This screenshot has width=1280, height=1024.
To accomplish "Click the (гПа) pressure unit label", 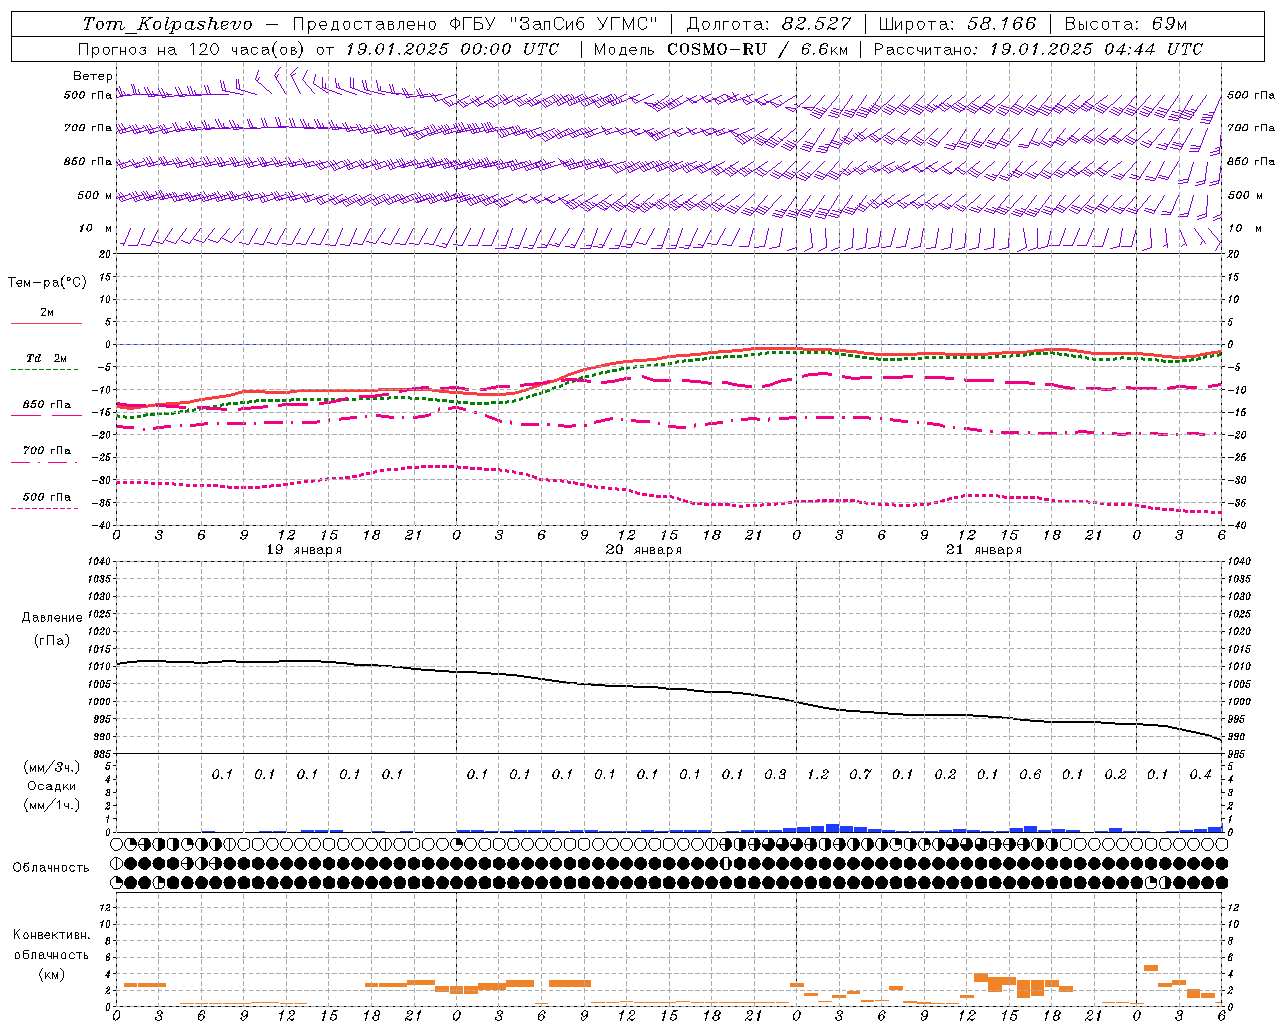I will [52, 640].
